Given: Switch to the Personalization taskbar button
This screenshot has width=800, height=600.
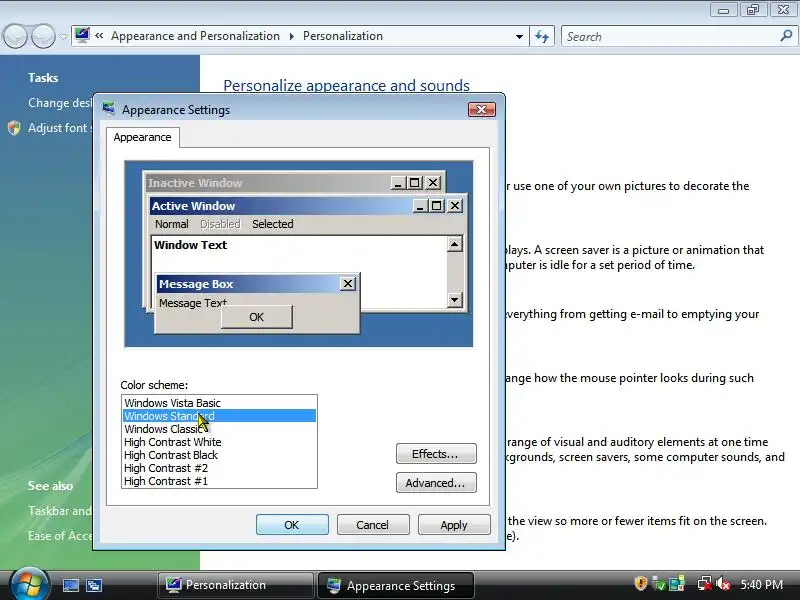Looking at the screenshot, I should tap(235, 585).
